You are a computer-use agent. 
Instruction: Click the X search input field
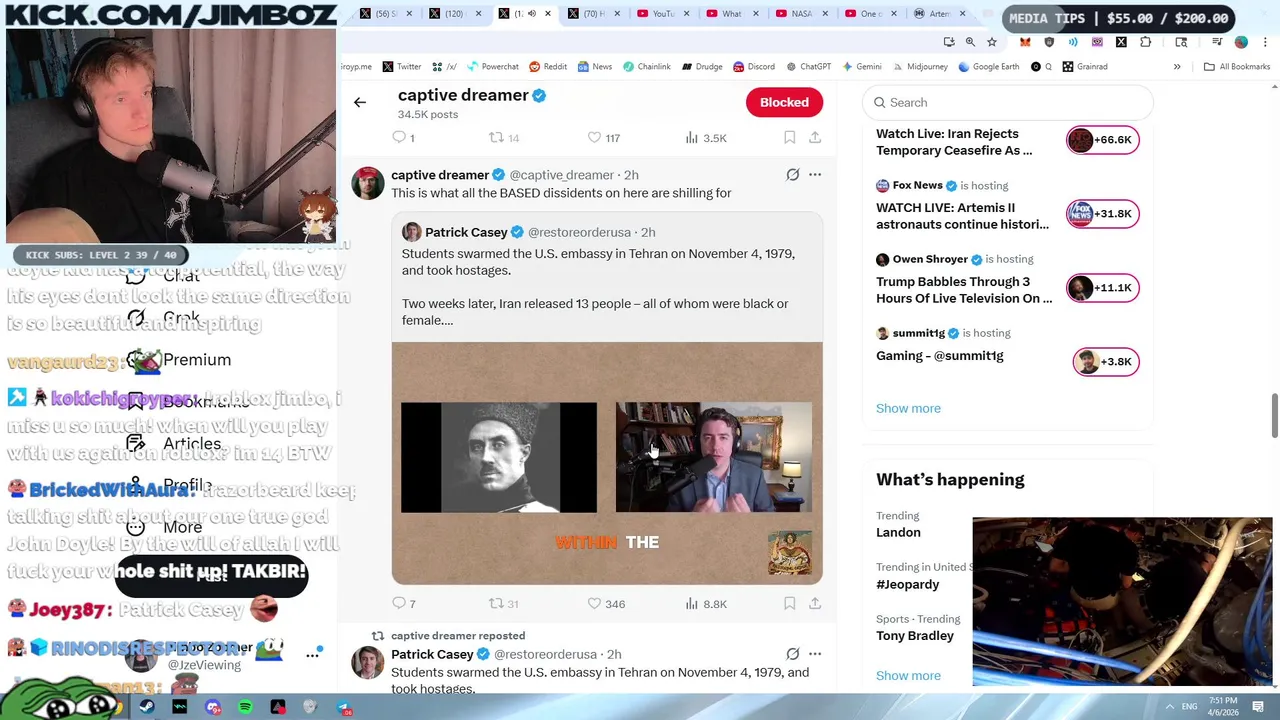[x=1008, y=102]
